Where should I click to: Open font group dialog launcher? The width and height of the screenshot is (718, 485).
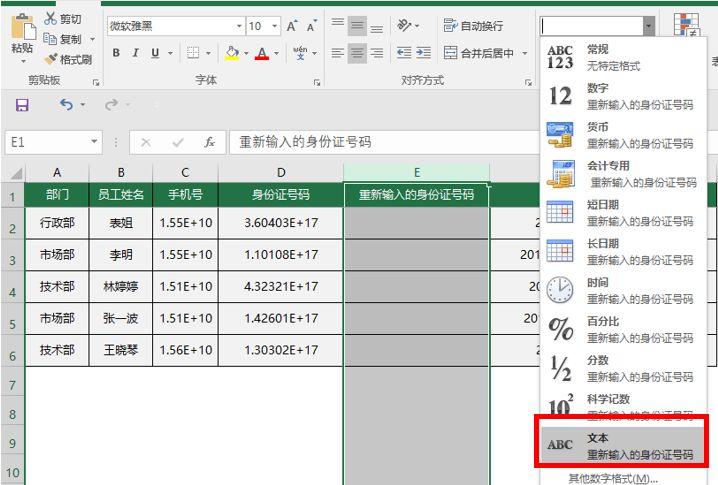(x=317, y=82)
